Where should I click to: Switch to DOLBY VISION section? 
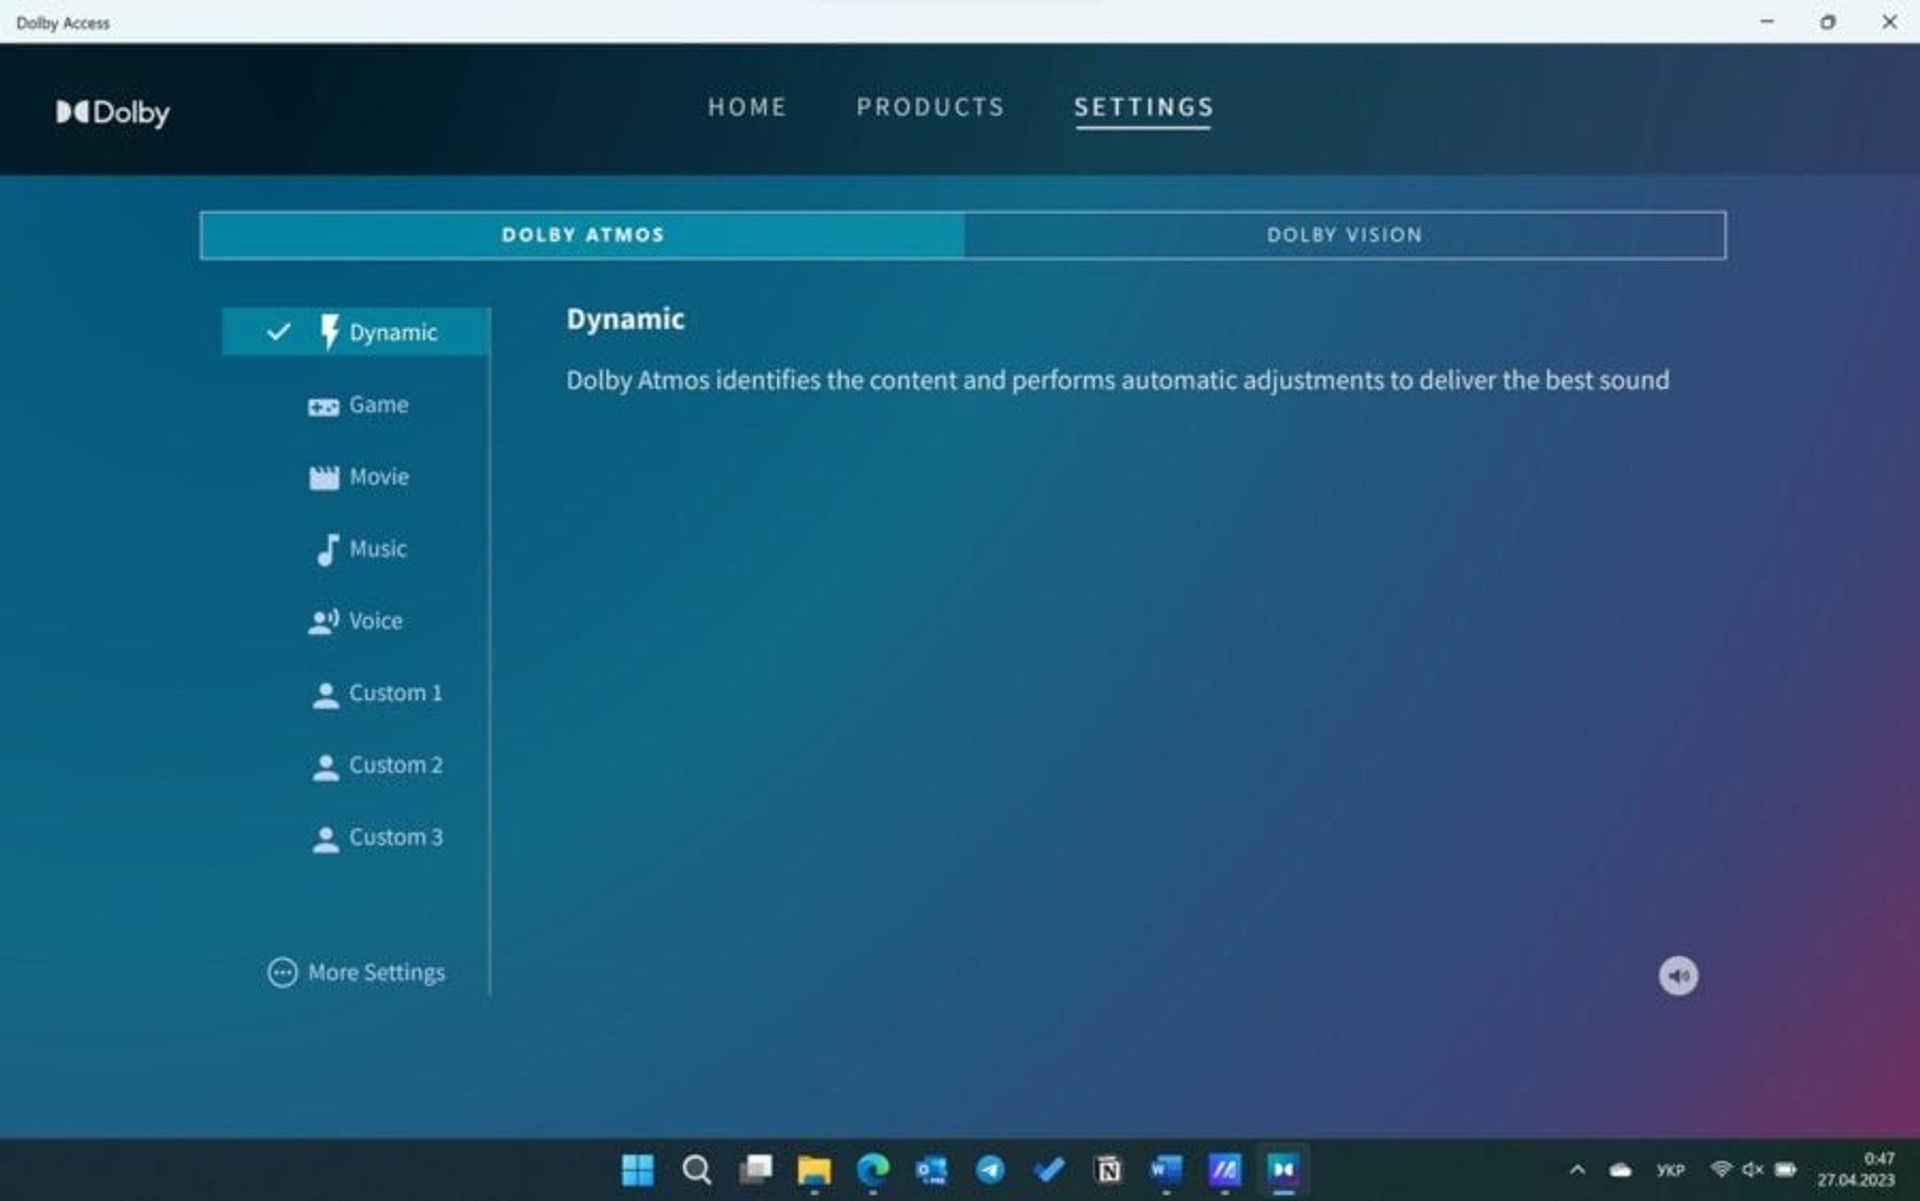click(x=1344, y=235)
